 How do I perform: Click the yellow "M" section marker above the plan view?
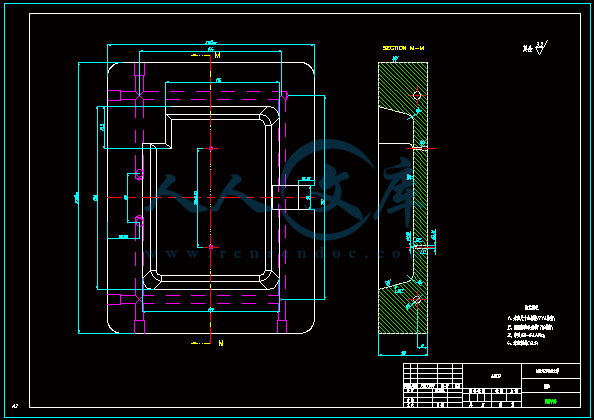pos(217,55)
